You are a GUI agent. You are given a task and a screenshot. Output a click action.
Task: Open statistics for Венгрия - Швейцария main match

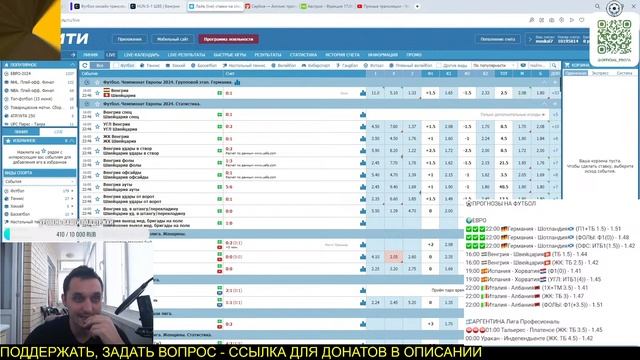pos(363,93)
